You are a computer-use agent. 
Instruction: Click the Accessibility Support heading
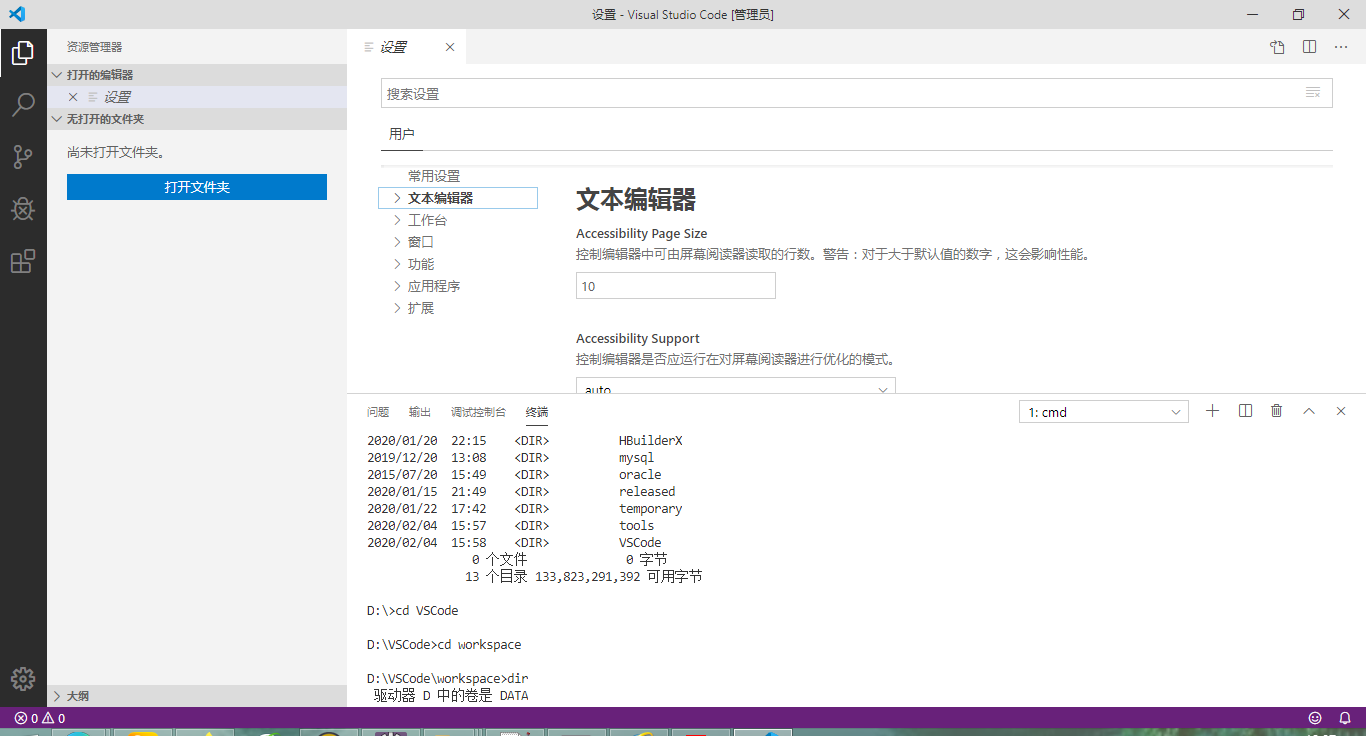(638, 338)
